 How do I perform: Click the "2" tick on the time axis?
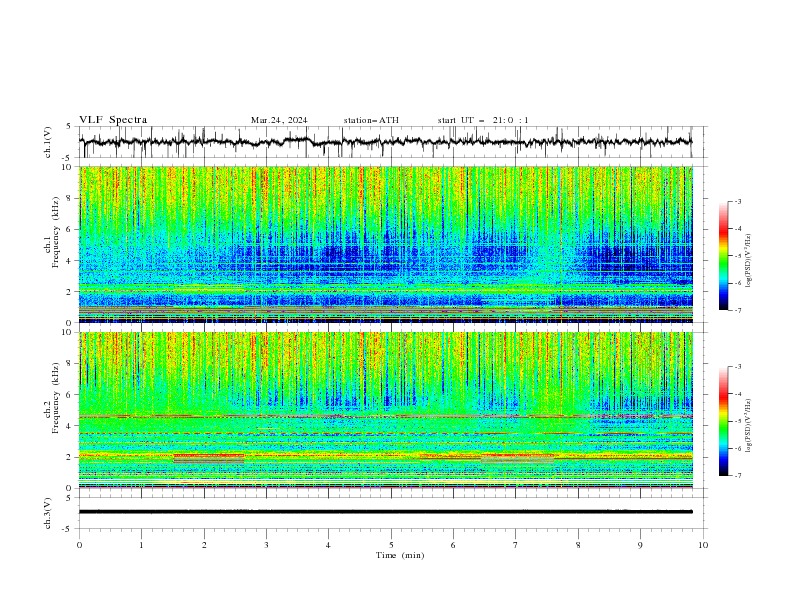(204, 545)
